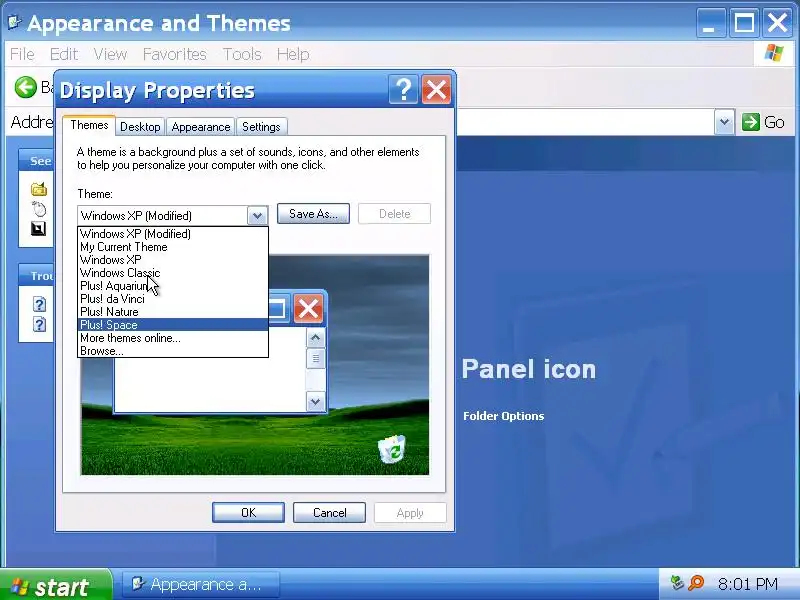Screen dimensions: 800x600
Task: Maximize the Appearance and Themes window
Action: tap(744, 23)
